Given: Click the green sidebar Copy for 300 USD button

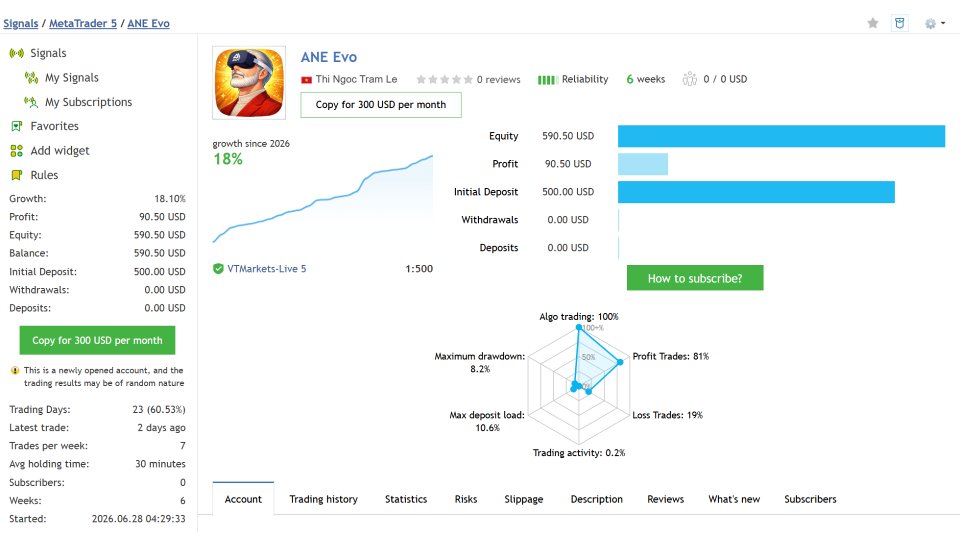Looking at the screenshot, I should (97, 340).
